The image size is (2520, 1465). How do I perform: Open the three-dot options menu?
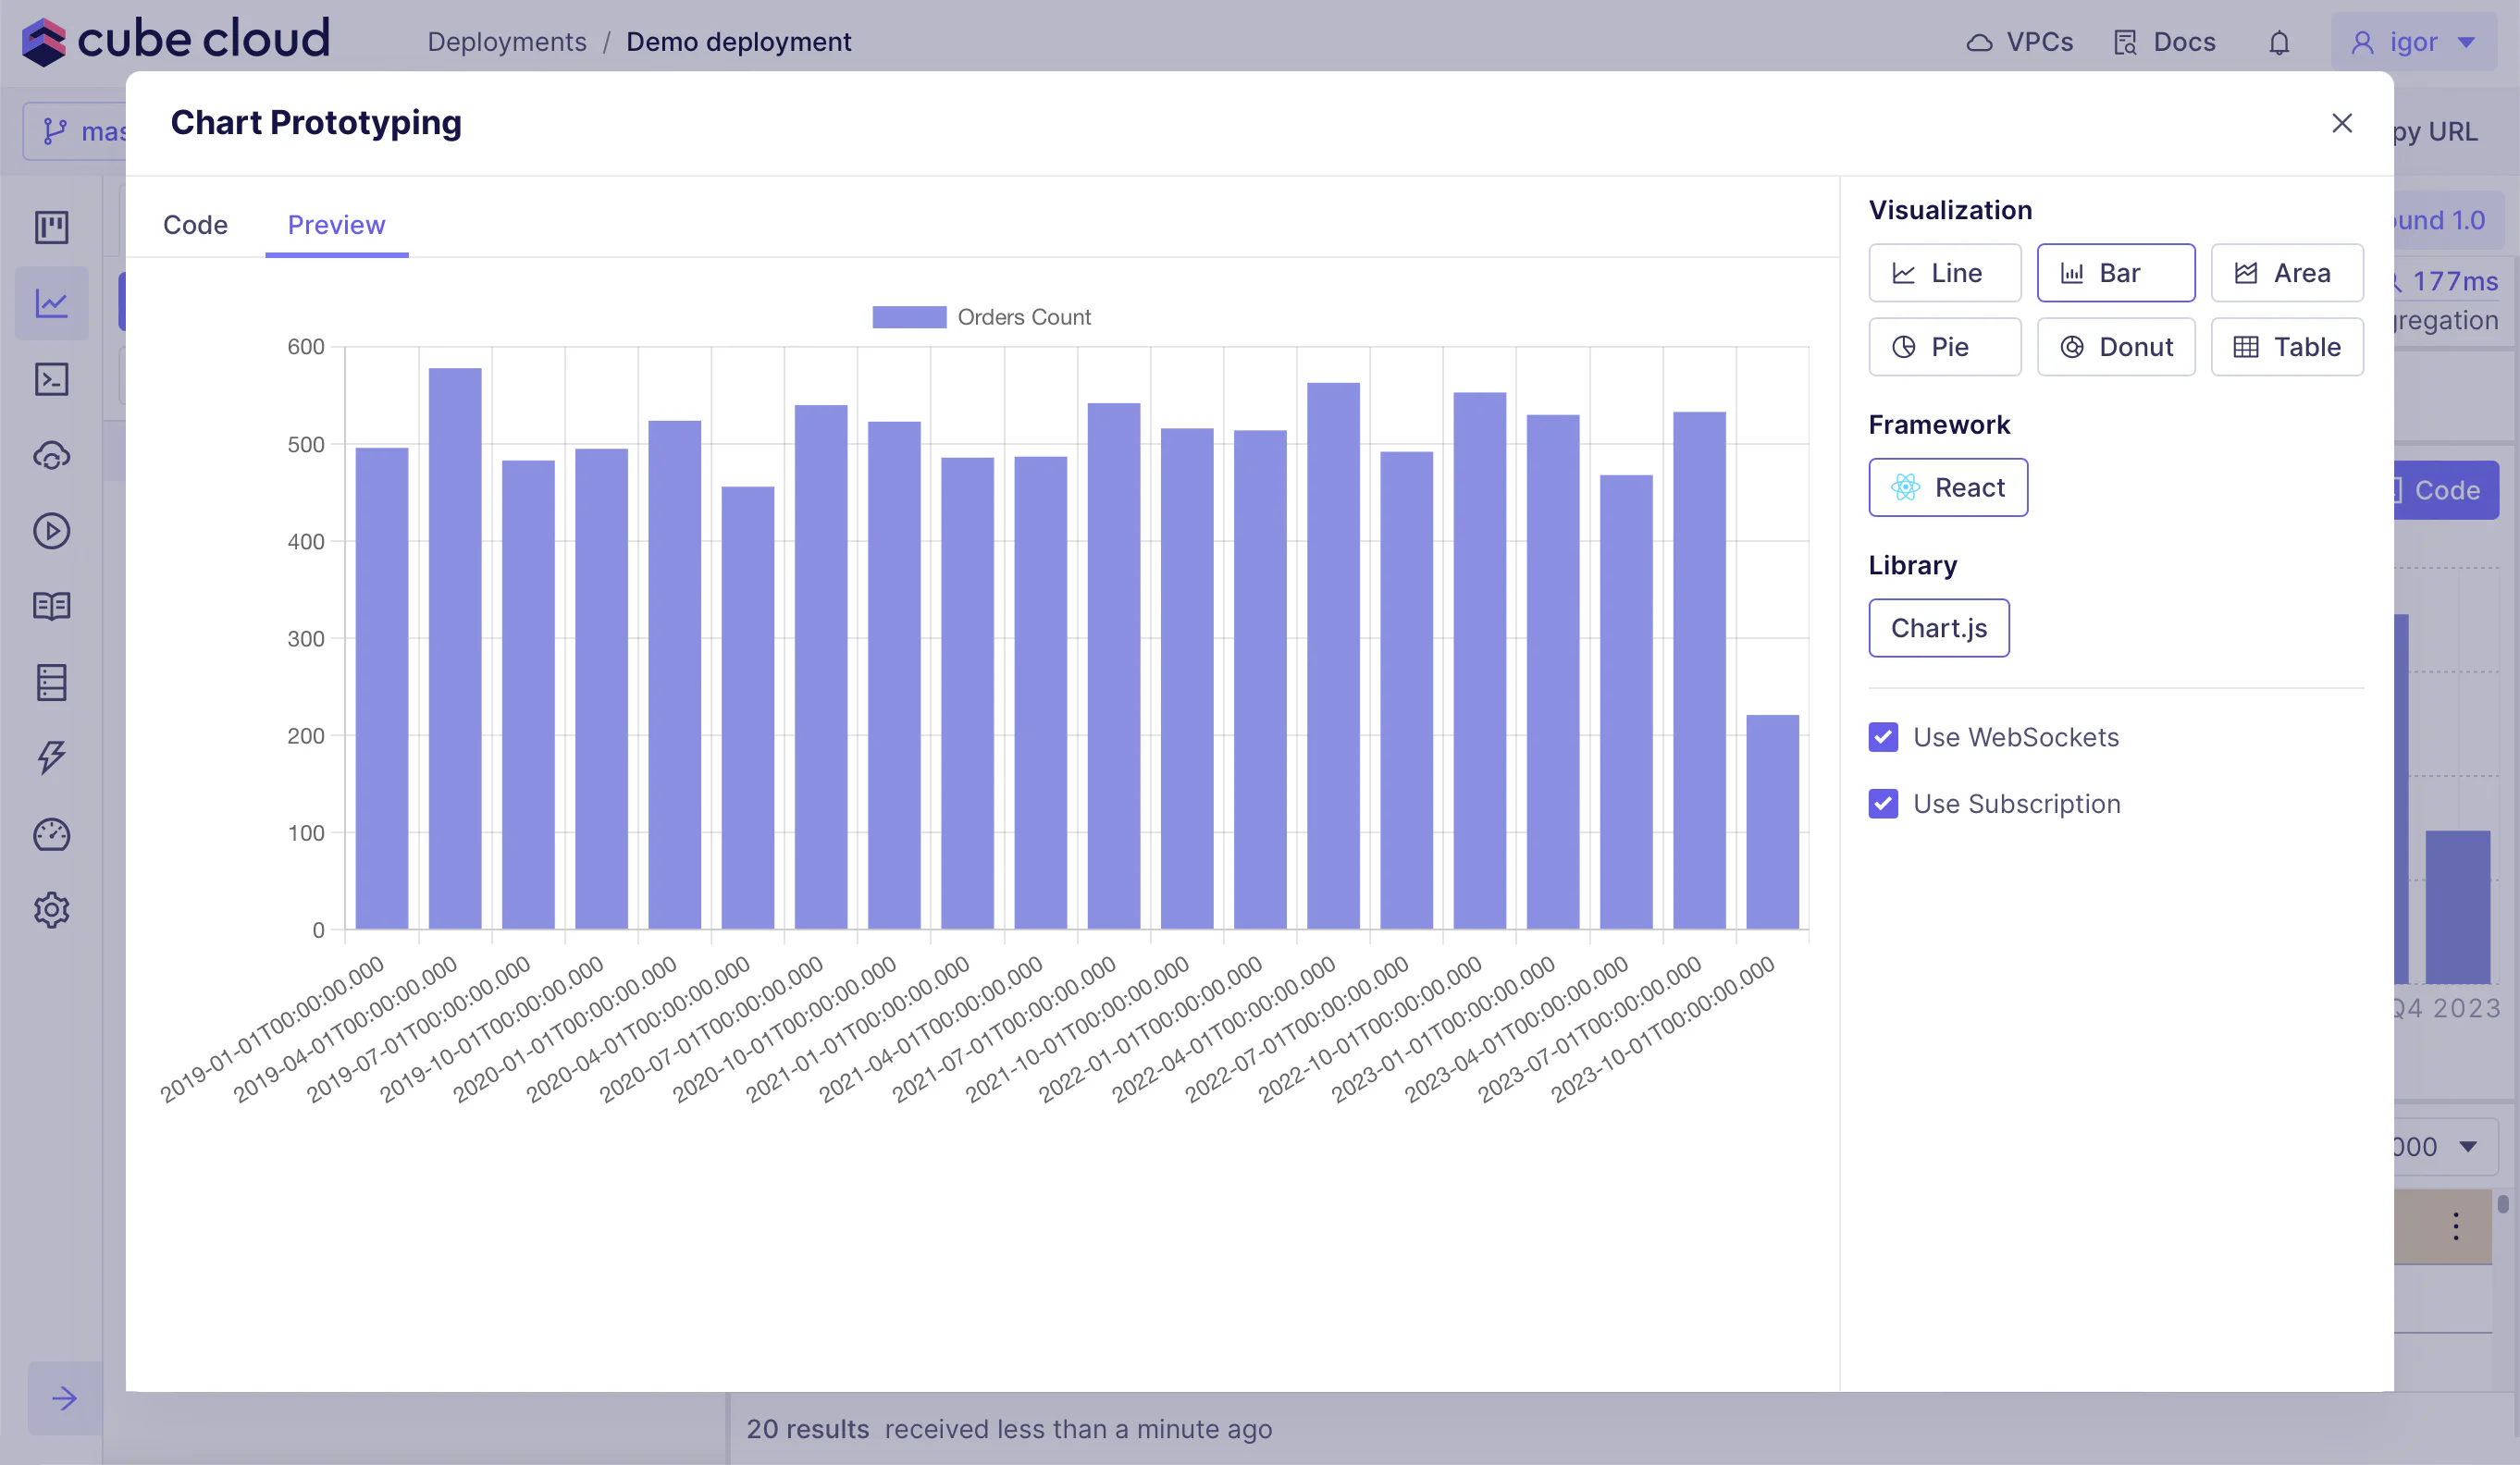2455,1226
